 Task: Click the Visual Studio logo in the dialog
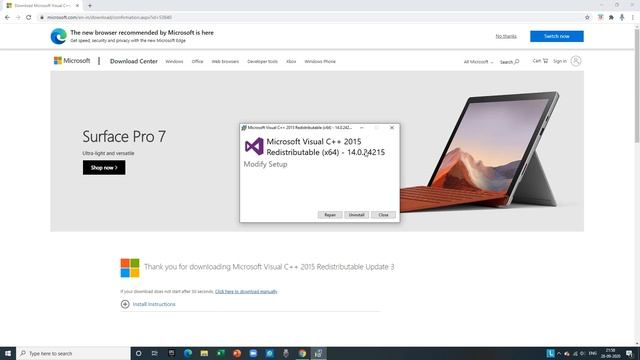(x=254, y=146)
